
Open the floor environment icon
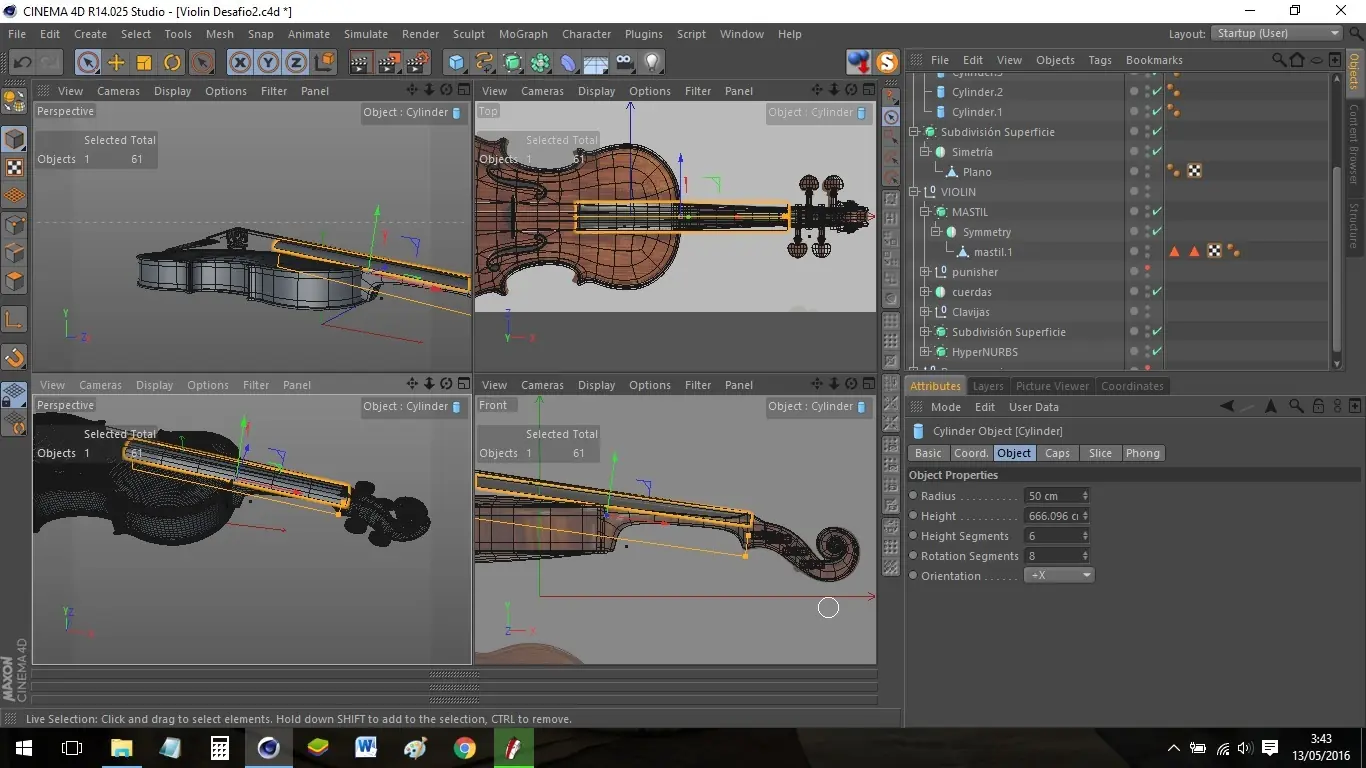click(x=597, y=62)
